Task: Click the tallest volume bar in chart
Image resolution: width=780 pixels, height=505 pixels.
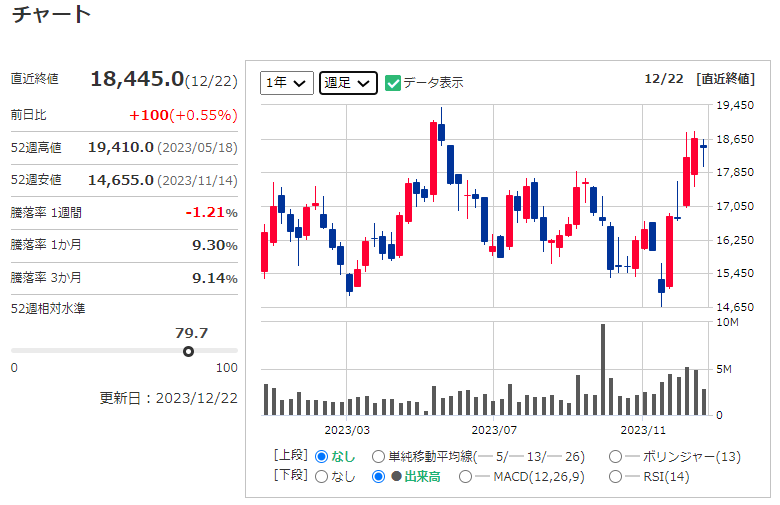Action: (603, 370)
